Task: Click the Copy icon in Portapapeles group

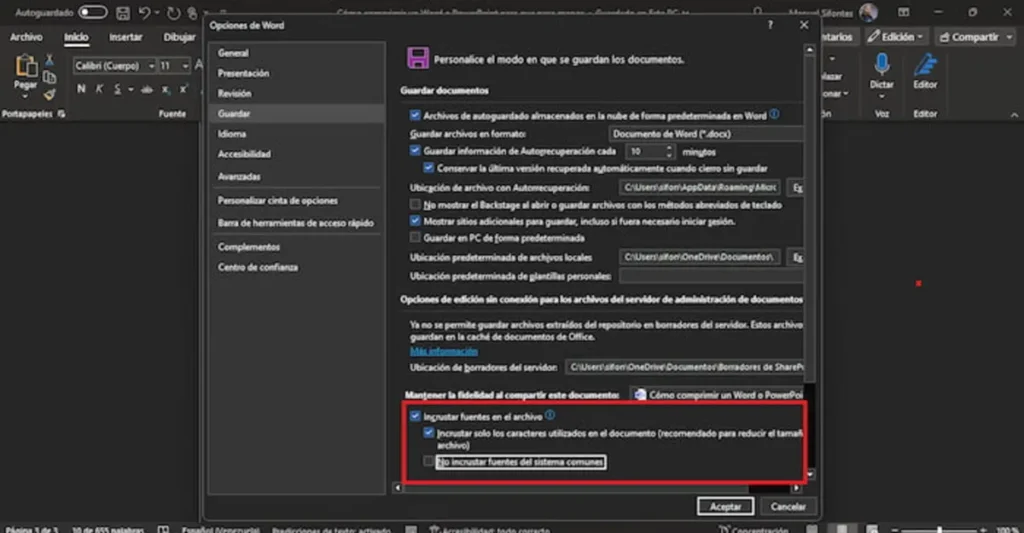Action: [49, 78]
